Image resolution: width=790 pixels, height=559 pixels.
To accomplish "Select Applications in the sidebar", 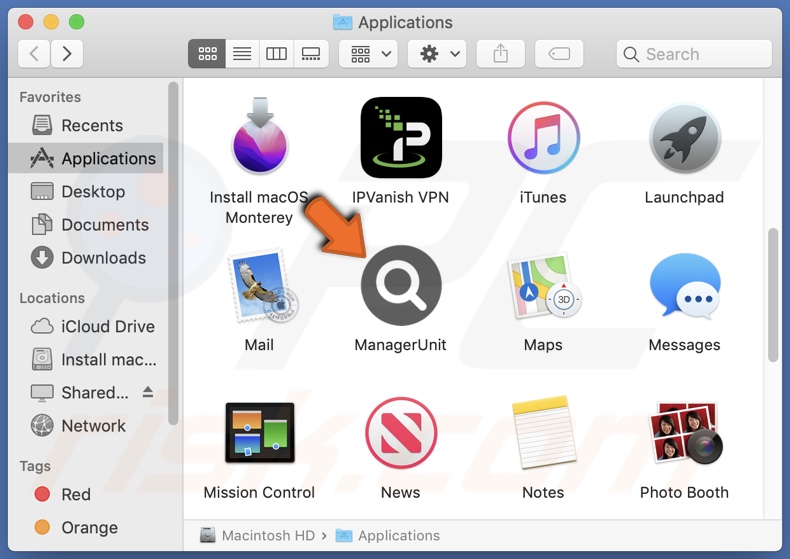I will point(86,159).
